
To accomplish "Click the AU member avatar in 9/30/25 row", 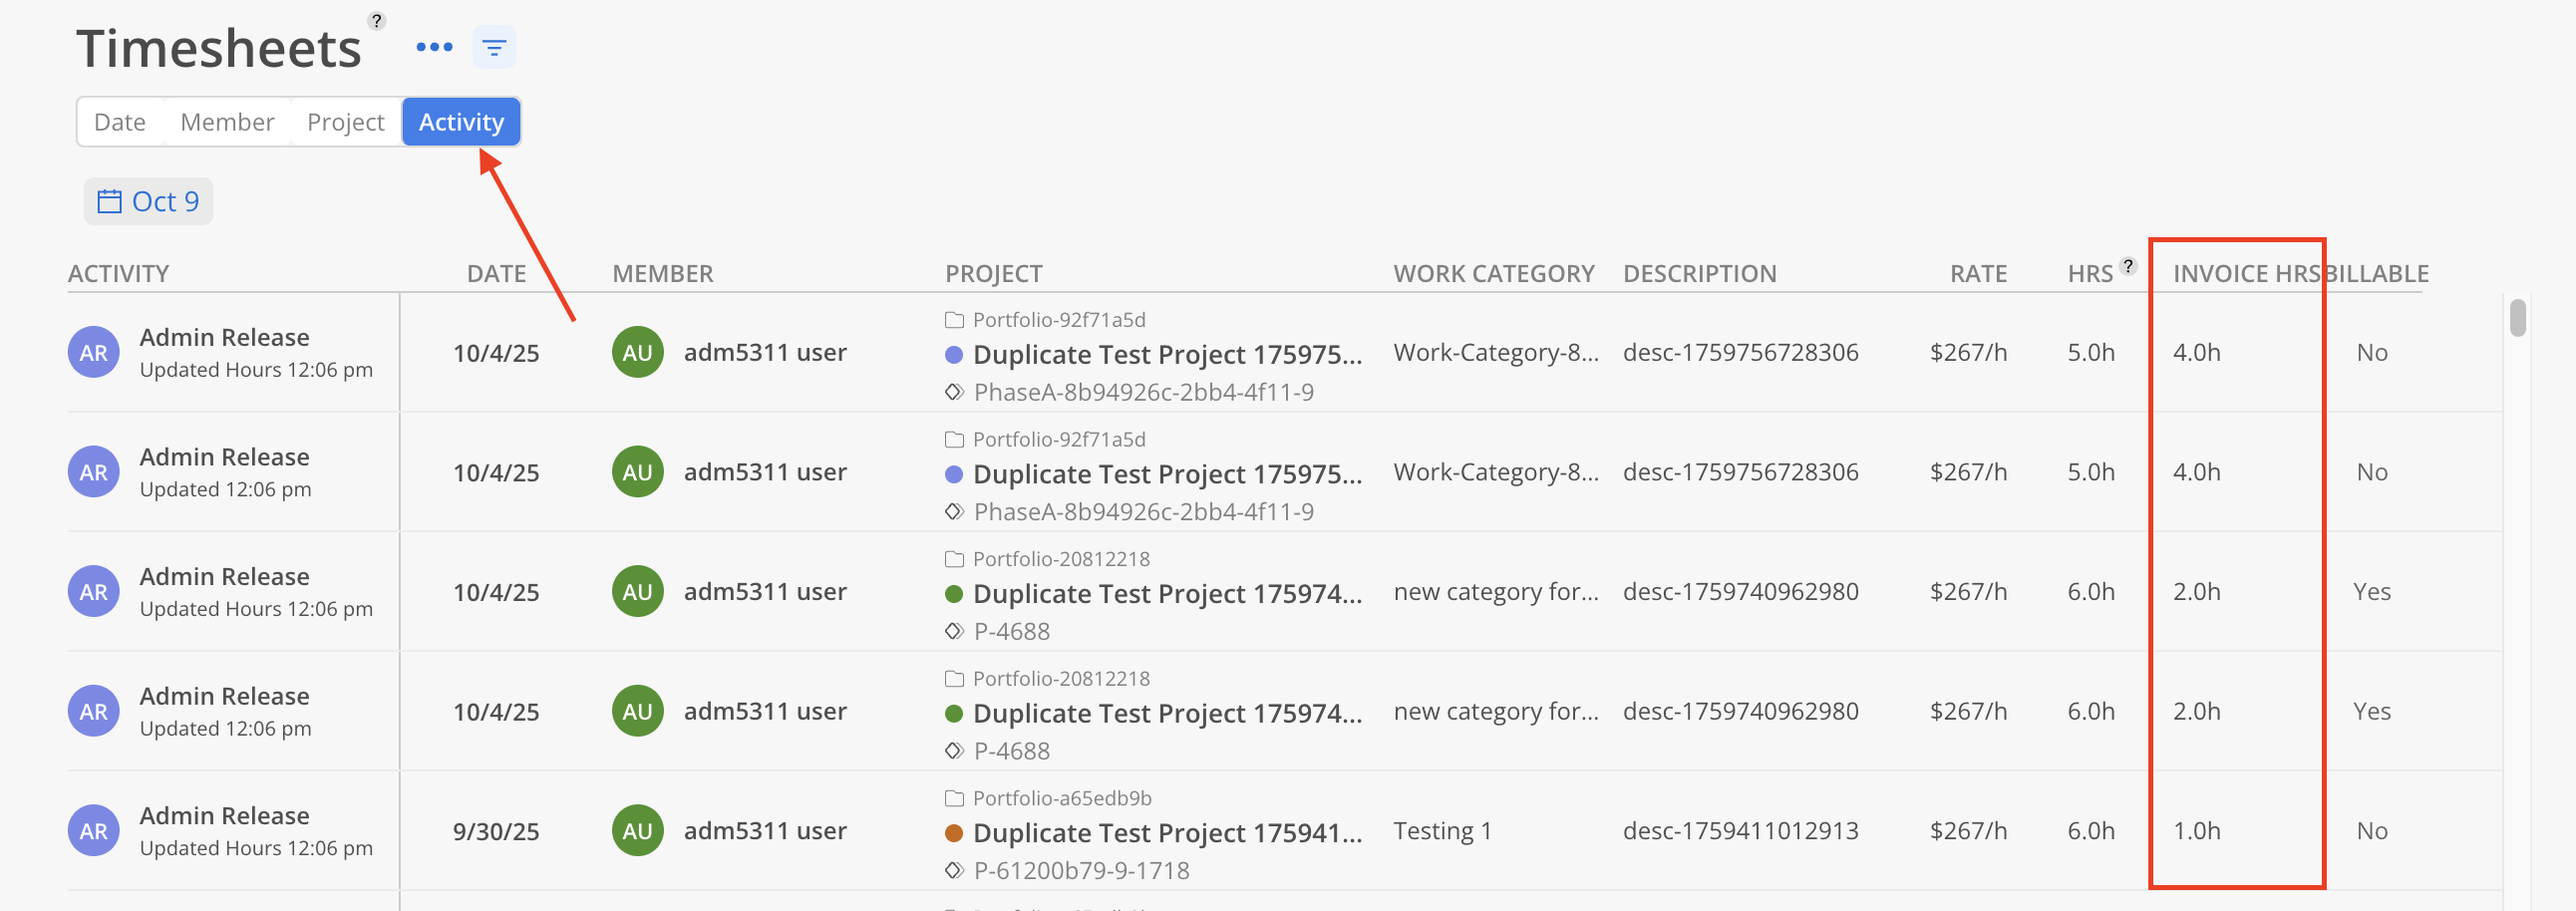I will 638,830.
